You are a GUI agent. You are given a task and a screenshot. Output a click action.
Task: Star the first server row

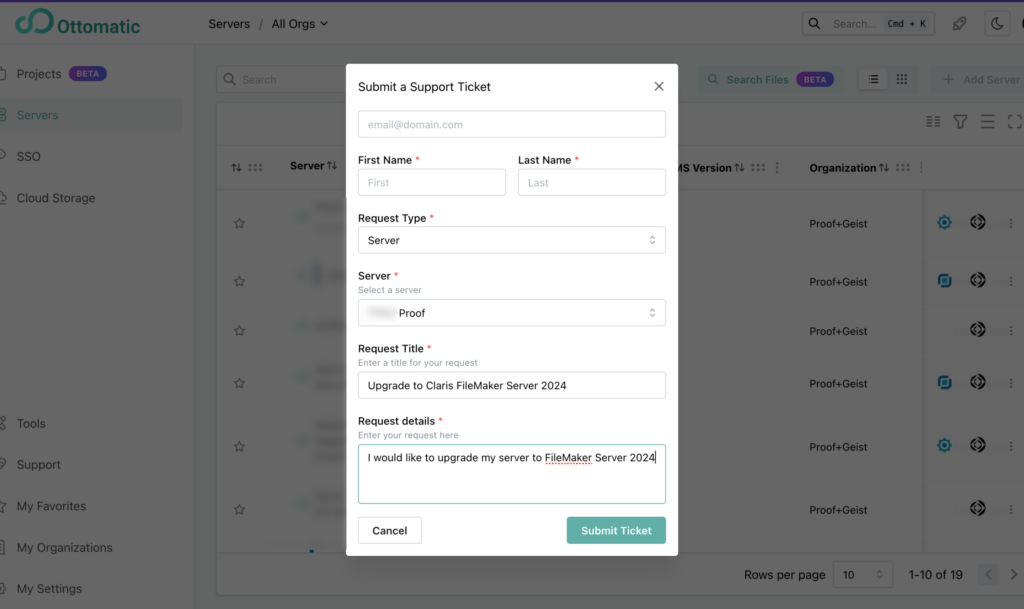point(240,223)
